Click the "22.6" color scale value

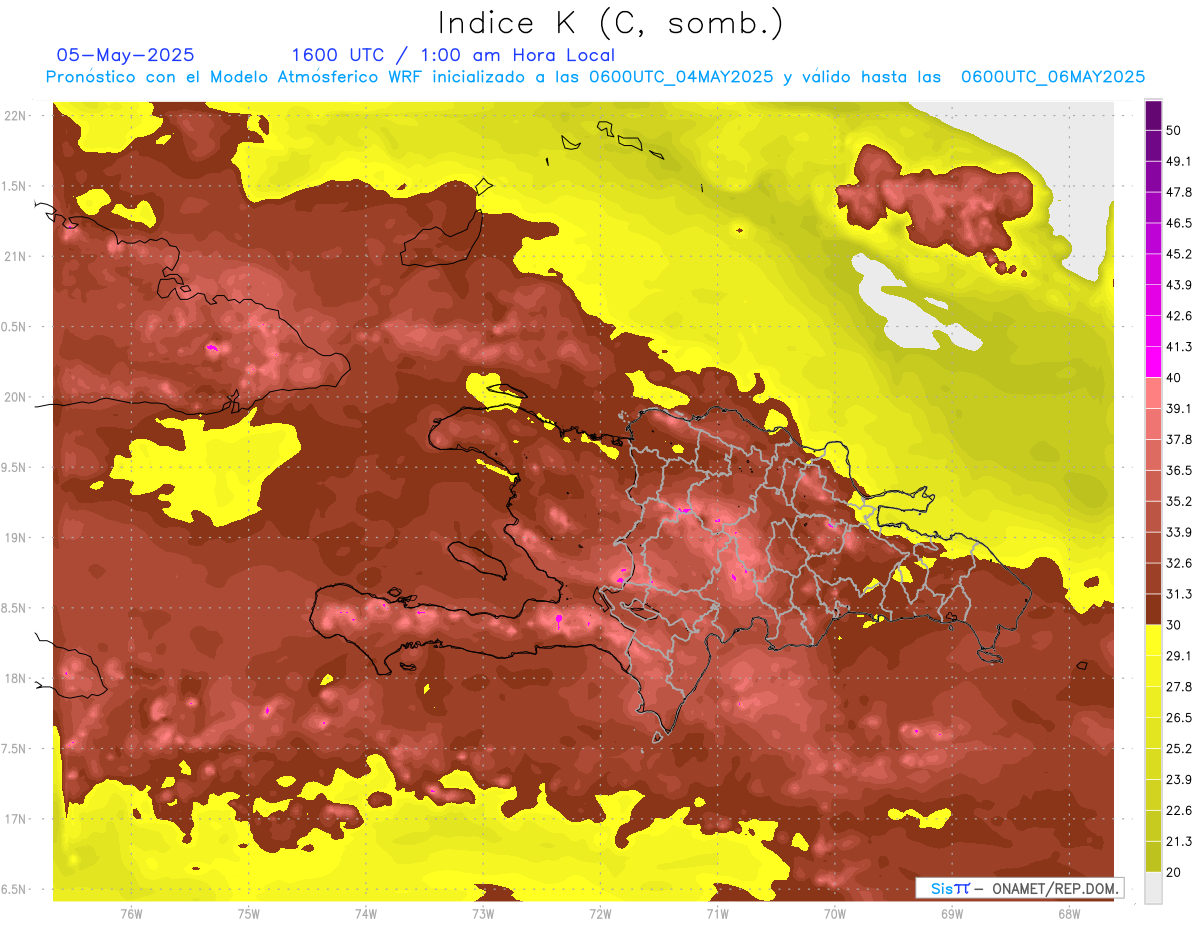(x=1179, y=811)
